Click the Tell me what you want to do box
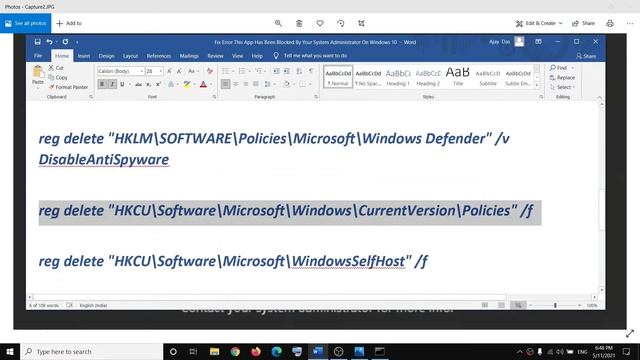Viewport: 640px width, 360px height. (311, 56)
